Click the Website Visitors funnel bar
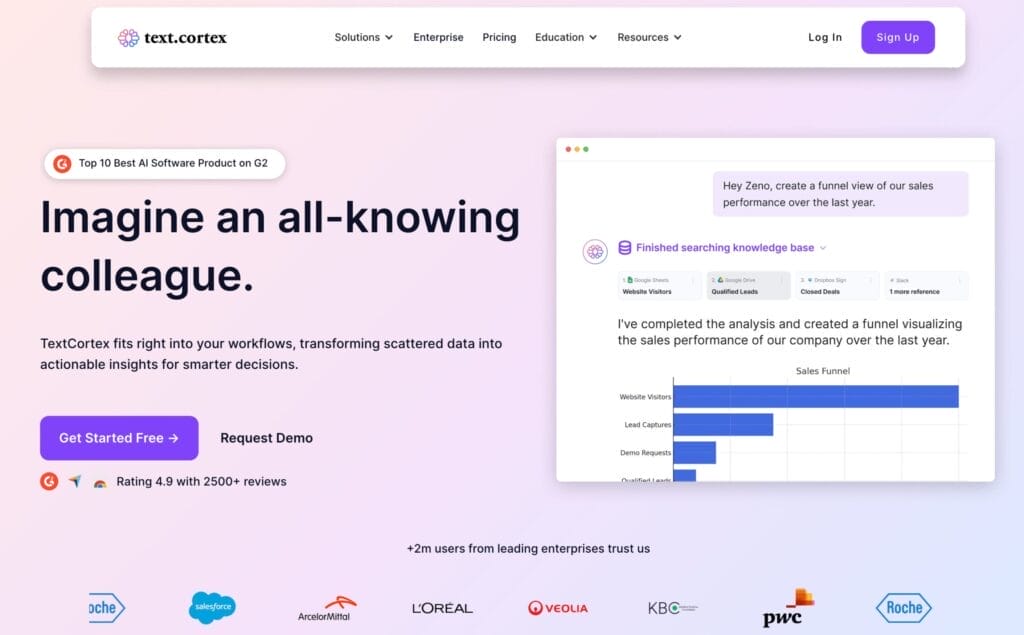 point(816,397)
